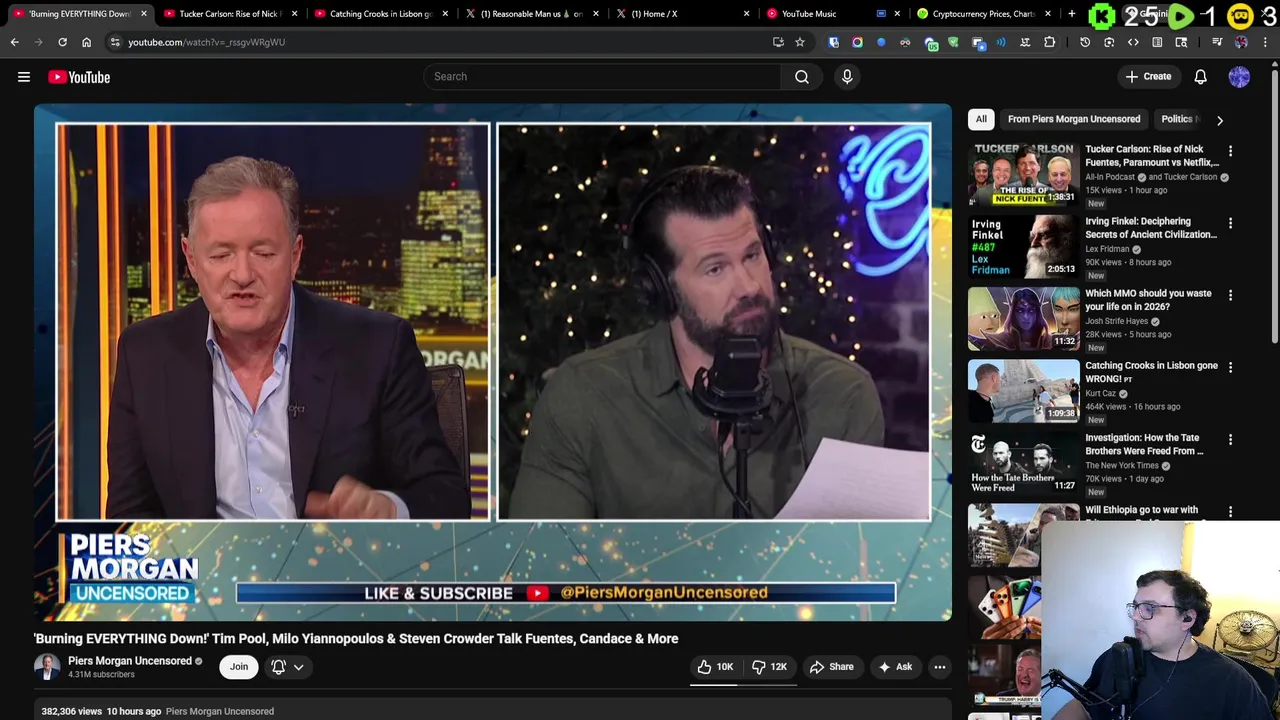The image size is (1280, 720).
Task: Reload the current page
Action: pos(62,42)
